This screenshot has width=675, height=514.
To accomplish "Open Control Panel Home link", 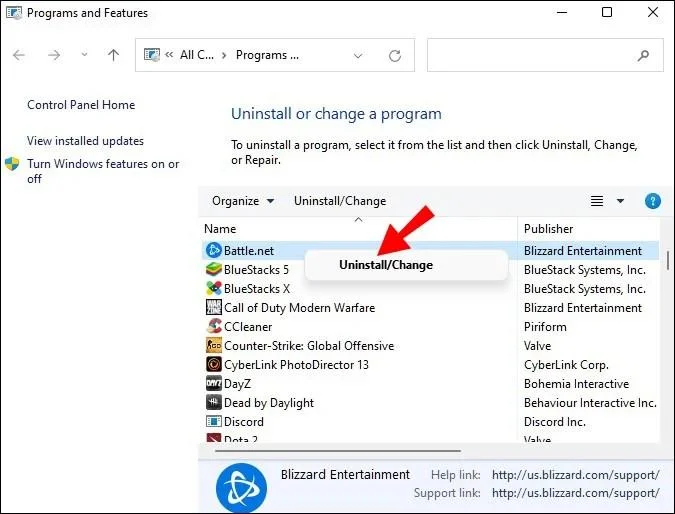I will click(81, 105).
